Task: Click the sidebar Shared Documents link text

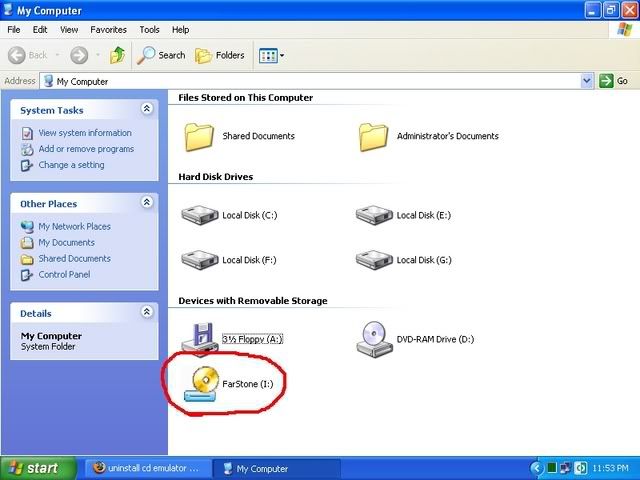Action: point(75,259)
